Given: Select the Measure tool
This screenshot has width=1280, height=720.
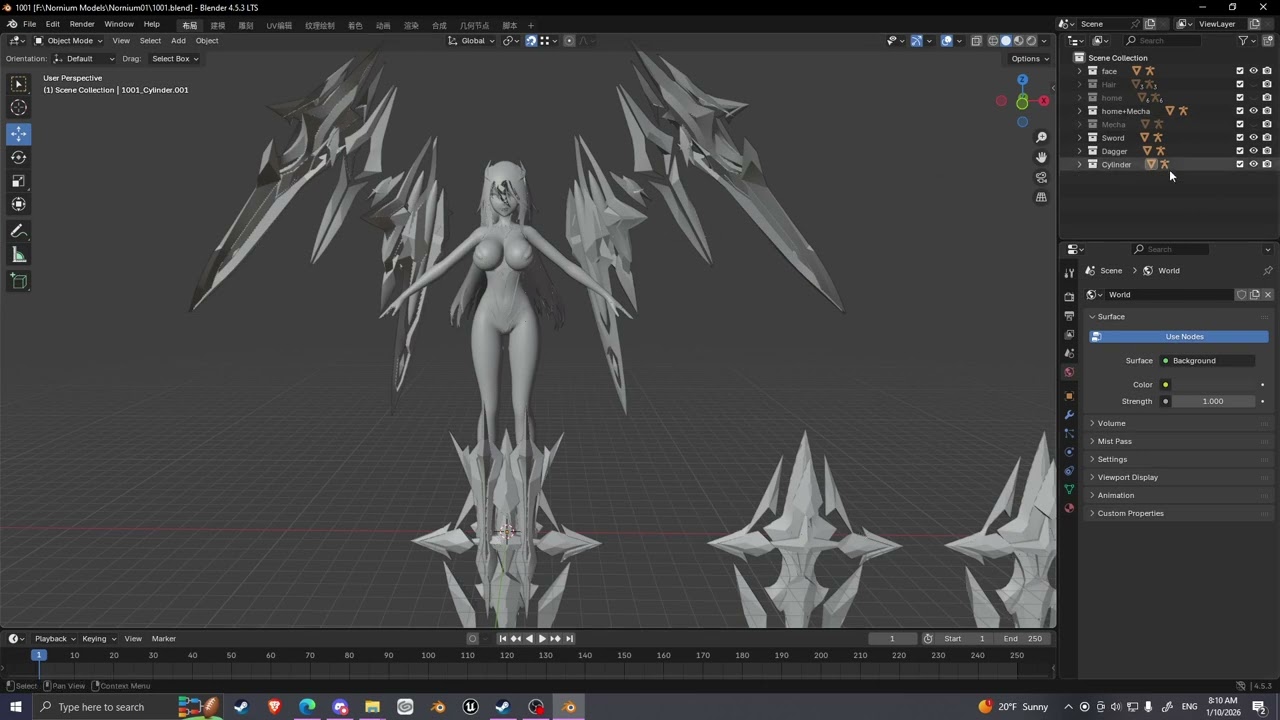Looking at the screenshot, I should [19, 255].
